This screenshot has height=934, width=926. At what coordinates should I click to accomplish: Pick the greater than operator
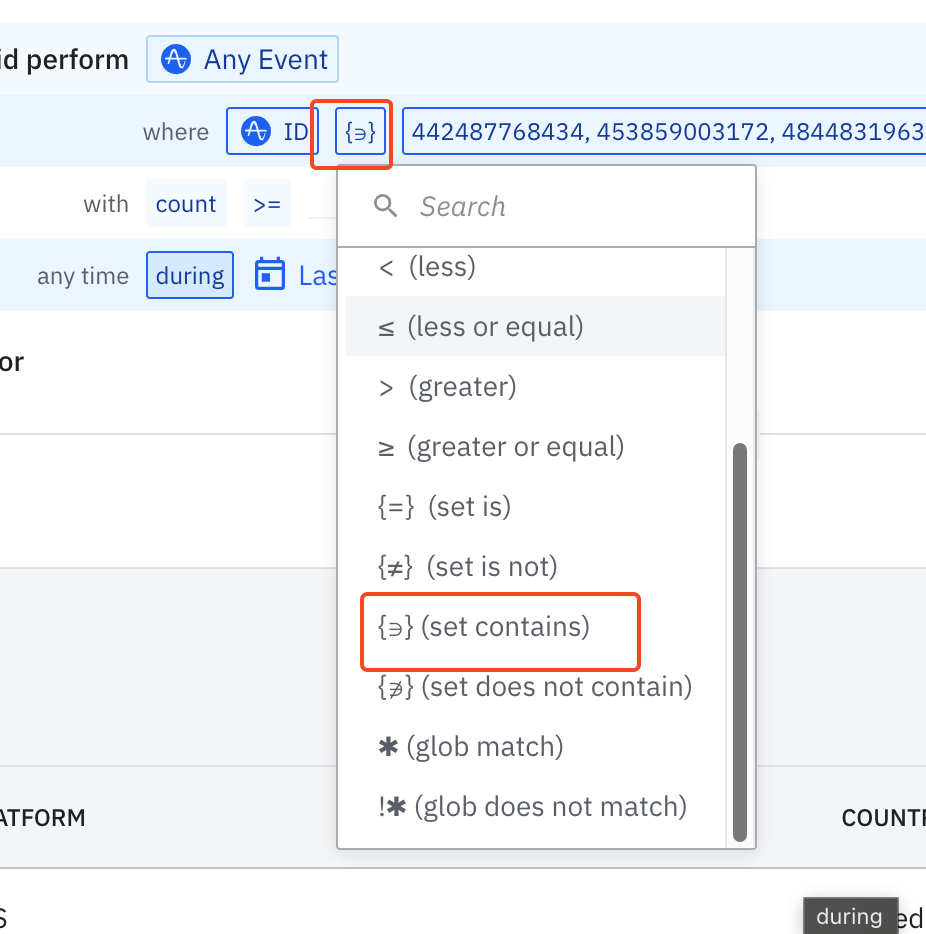(447, 387)
